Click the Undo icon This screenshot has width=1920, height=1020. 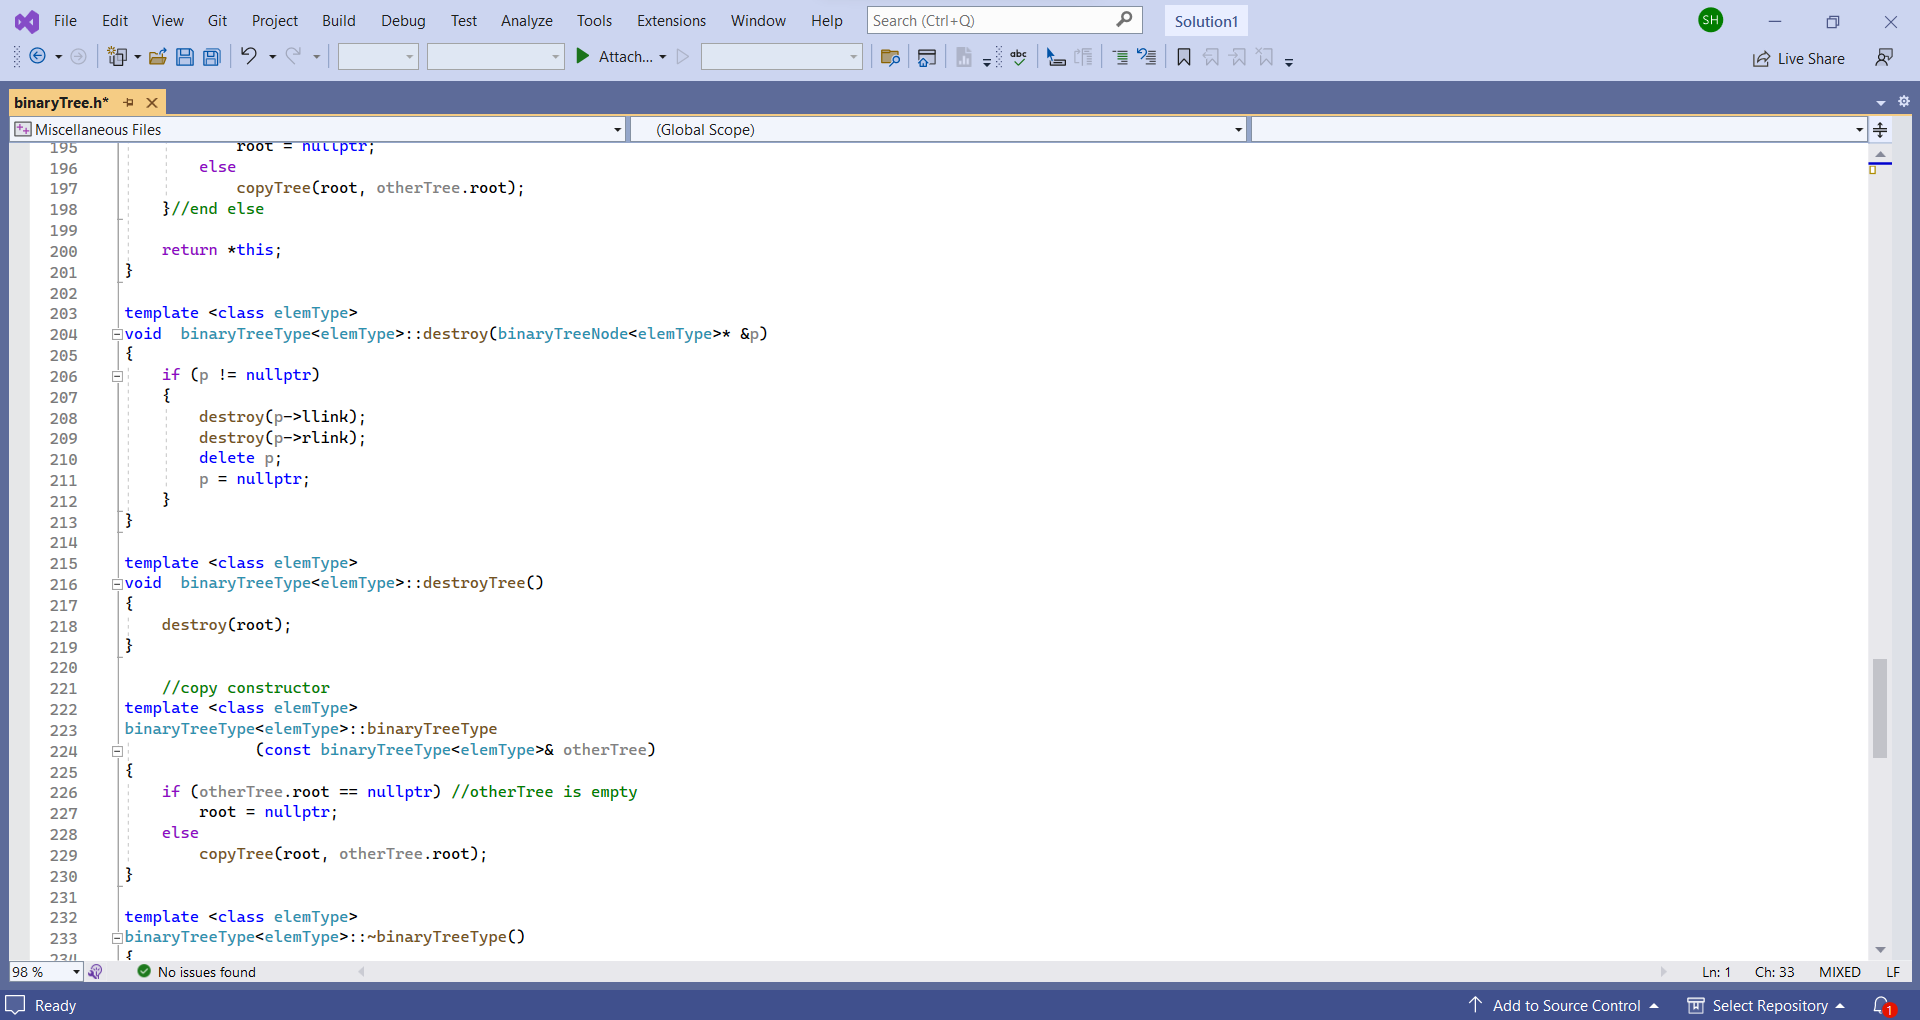[x=250, y=56]
